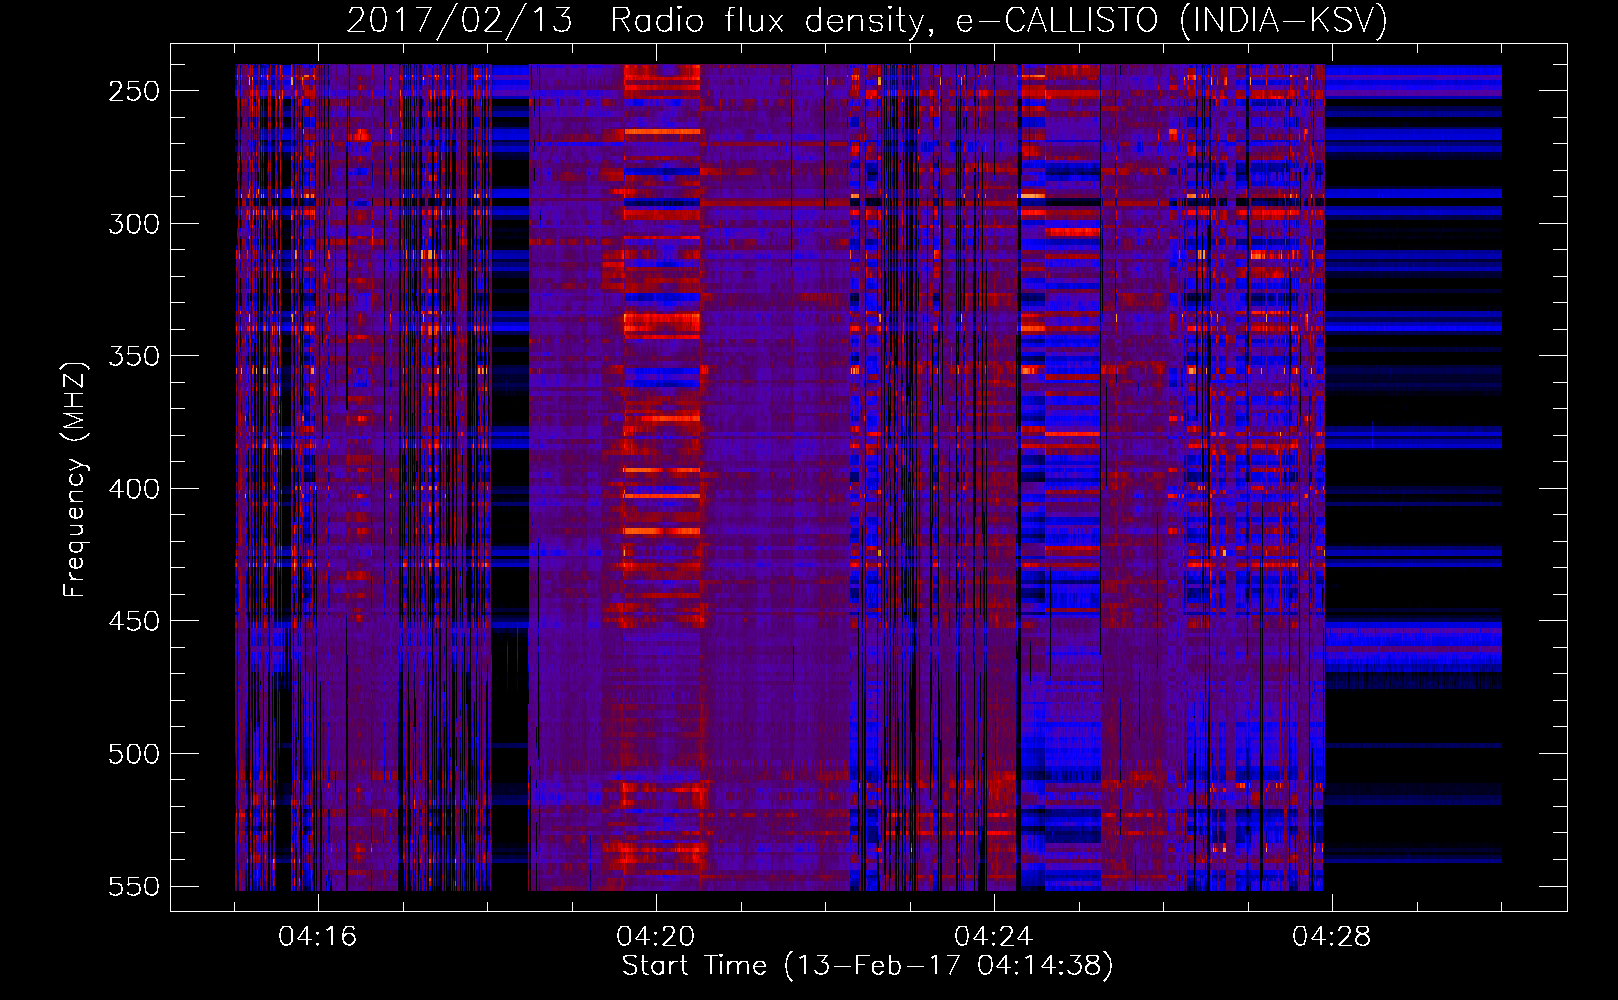Click the 250 frequency tick label
Viewport: 1618px width, 1000px height.
tap(134, 91)
